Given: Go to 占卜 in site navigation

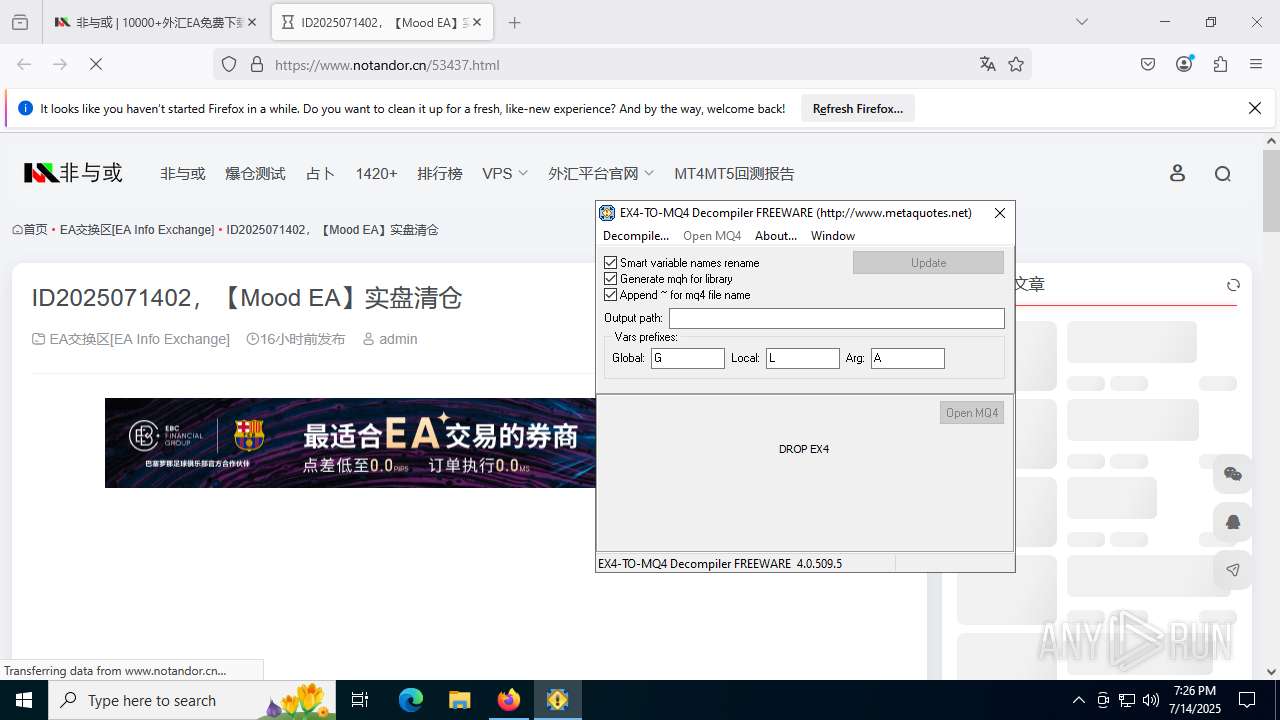Looking at the screenshot, I should tap(320, 173).
